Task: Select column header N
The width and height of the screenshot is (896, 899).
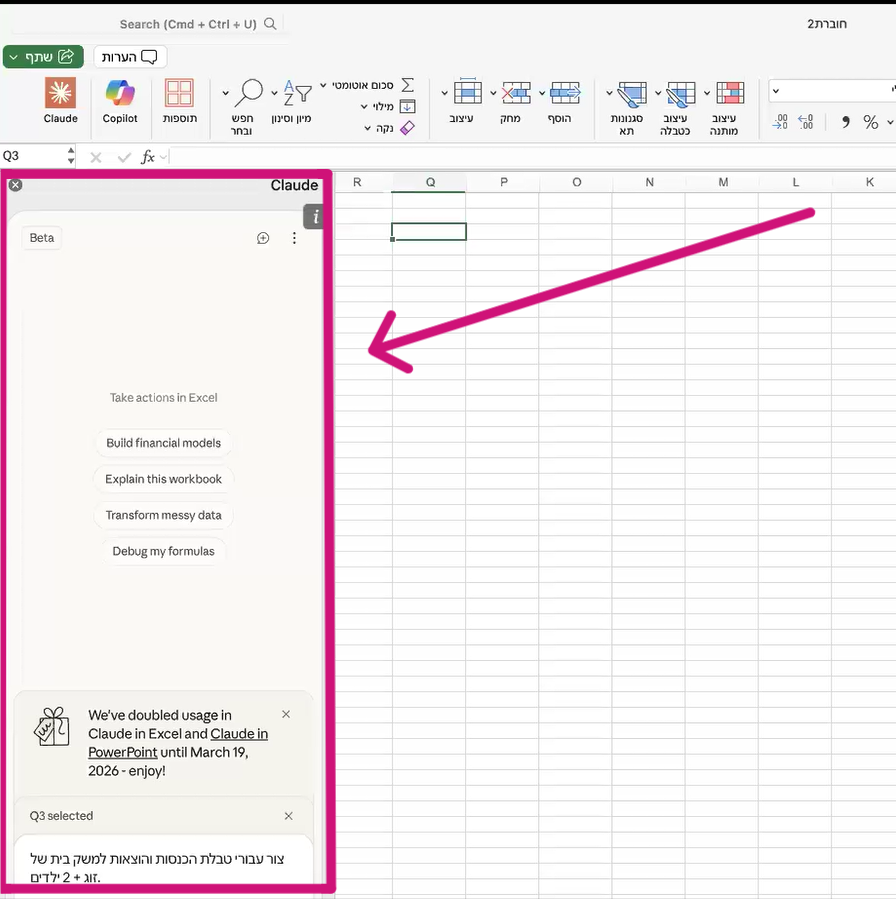Action: pos(649,182)
